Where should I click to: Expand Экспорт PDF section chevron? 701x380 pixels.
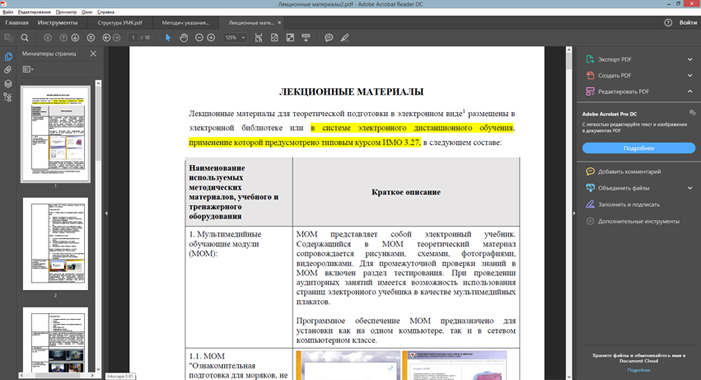click(x=690, y=59)
